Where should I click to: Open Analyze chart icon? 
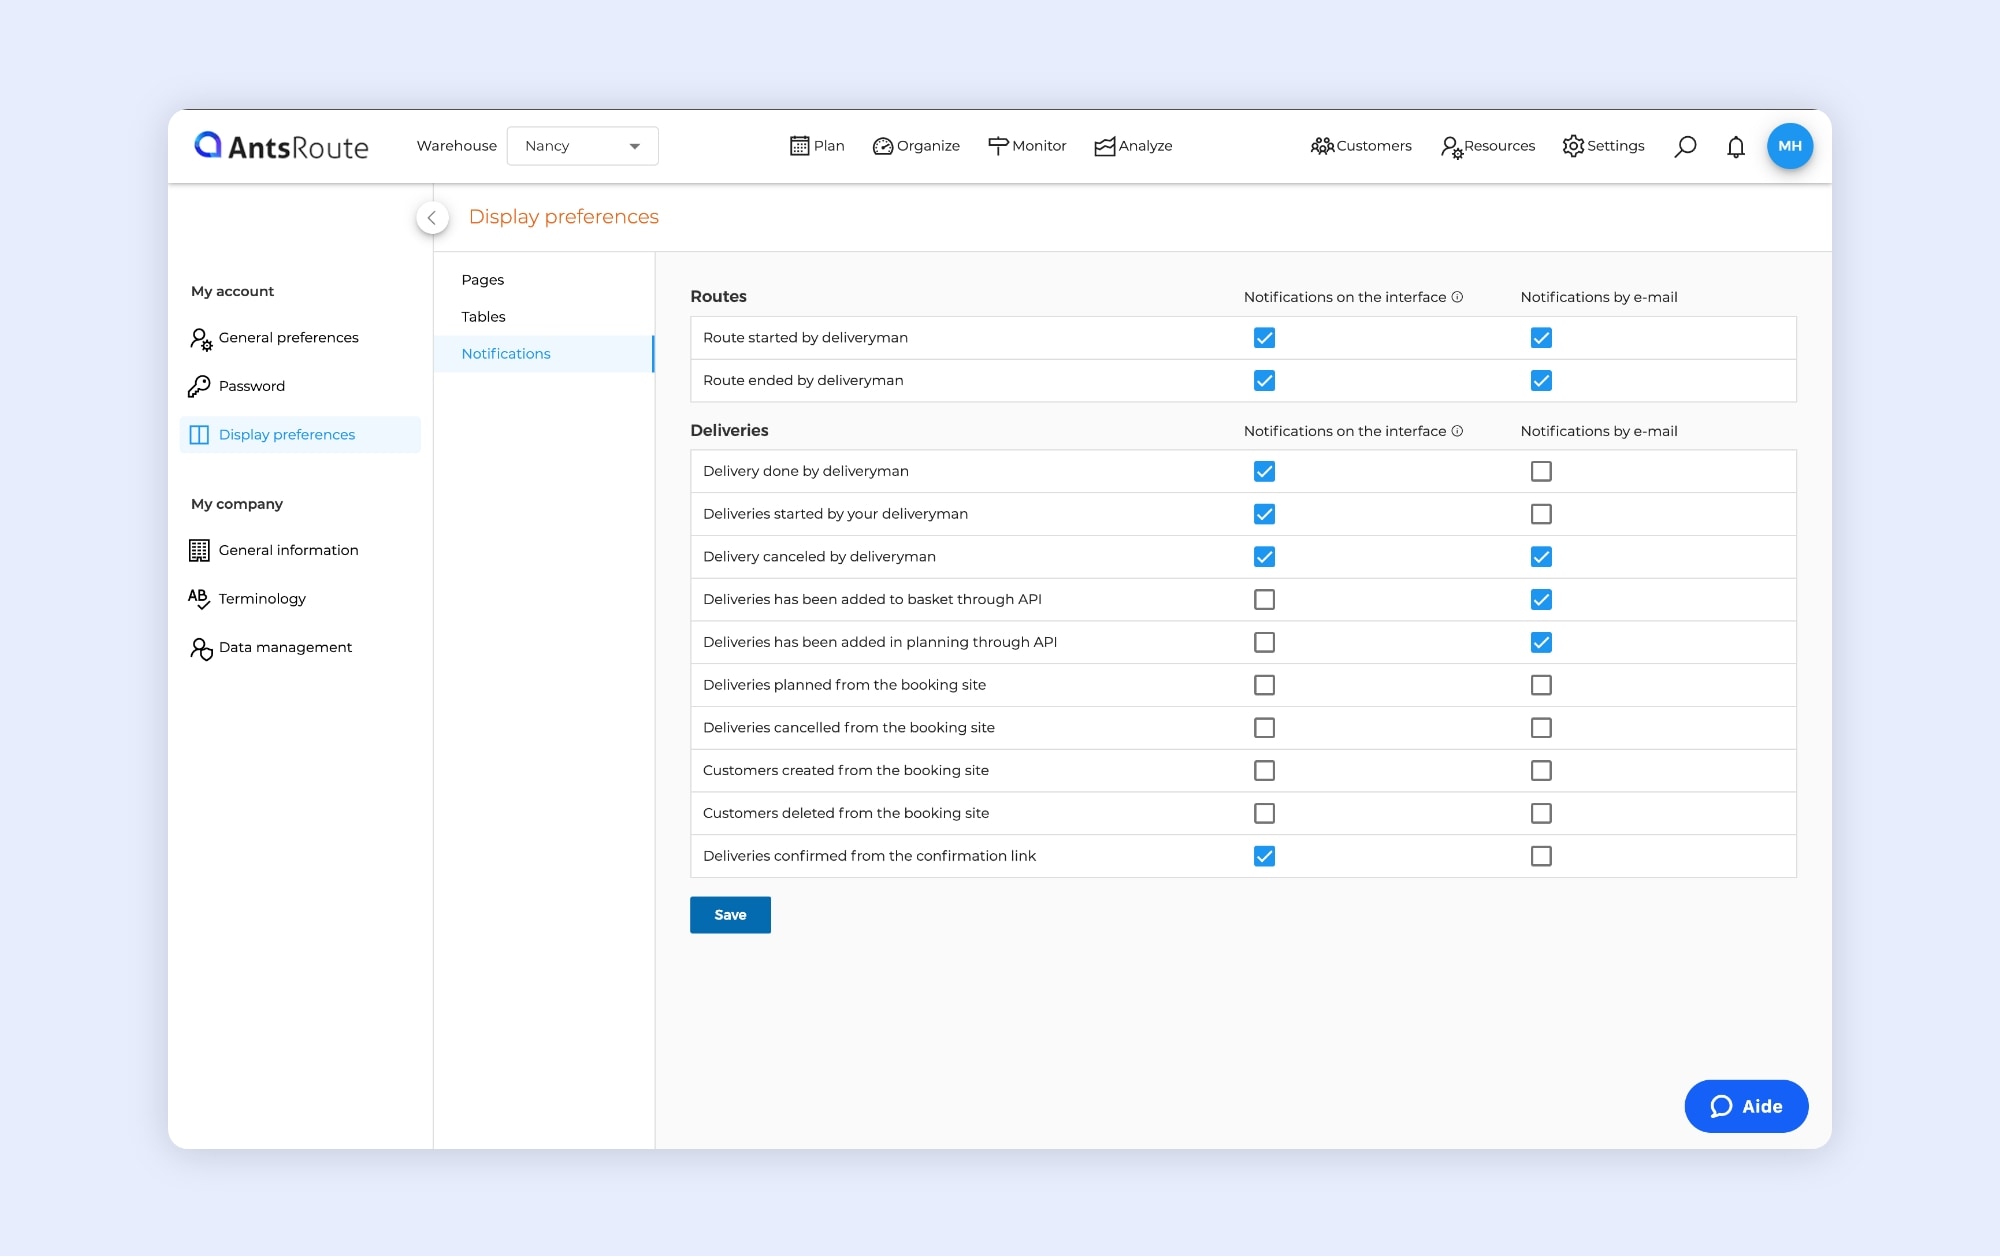click(1104, 146)
